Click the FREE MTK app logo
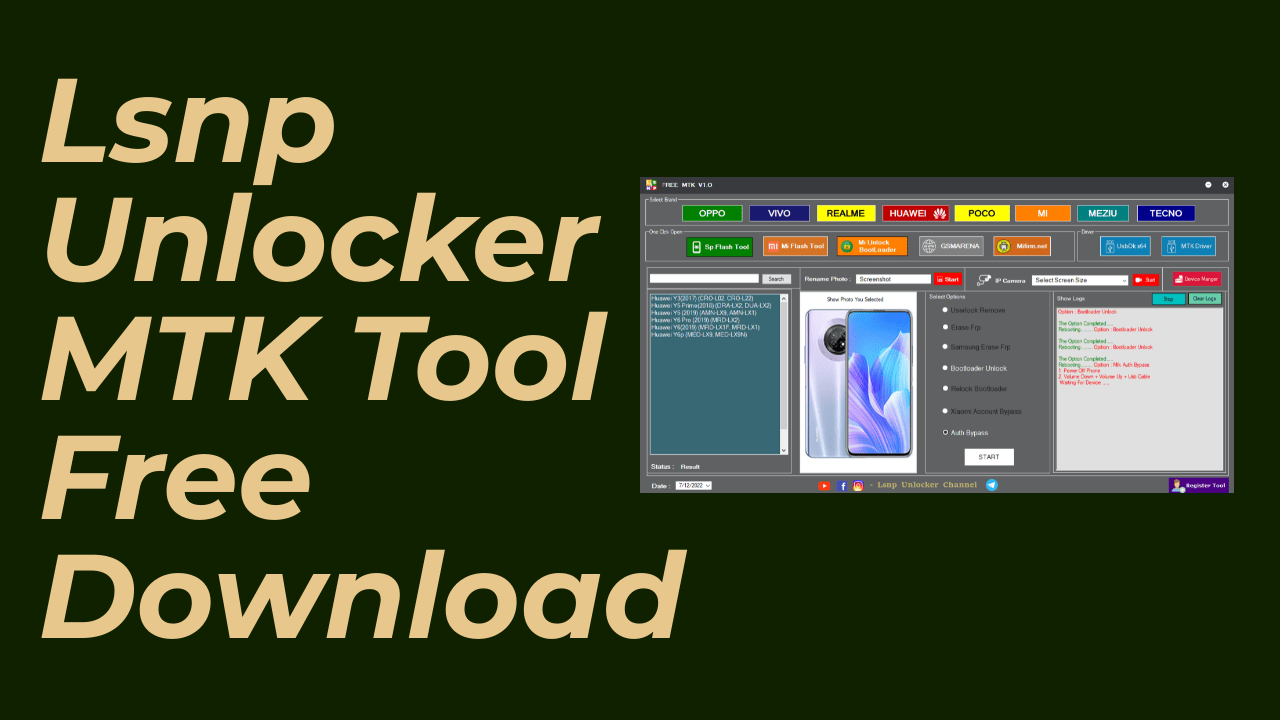 651,185
